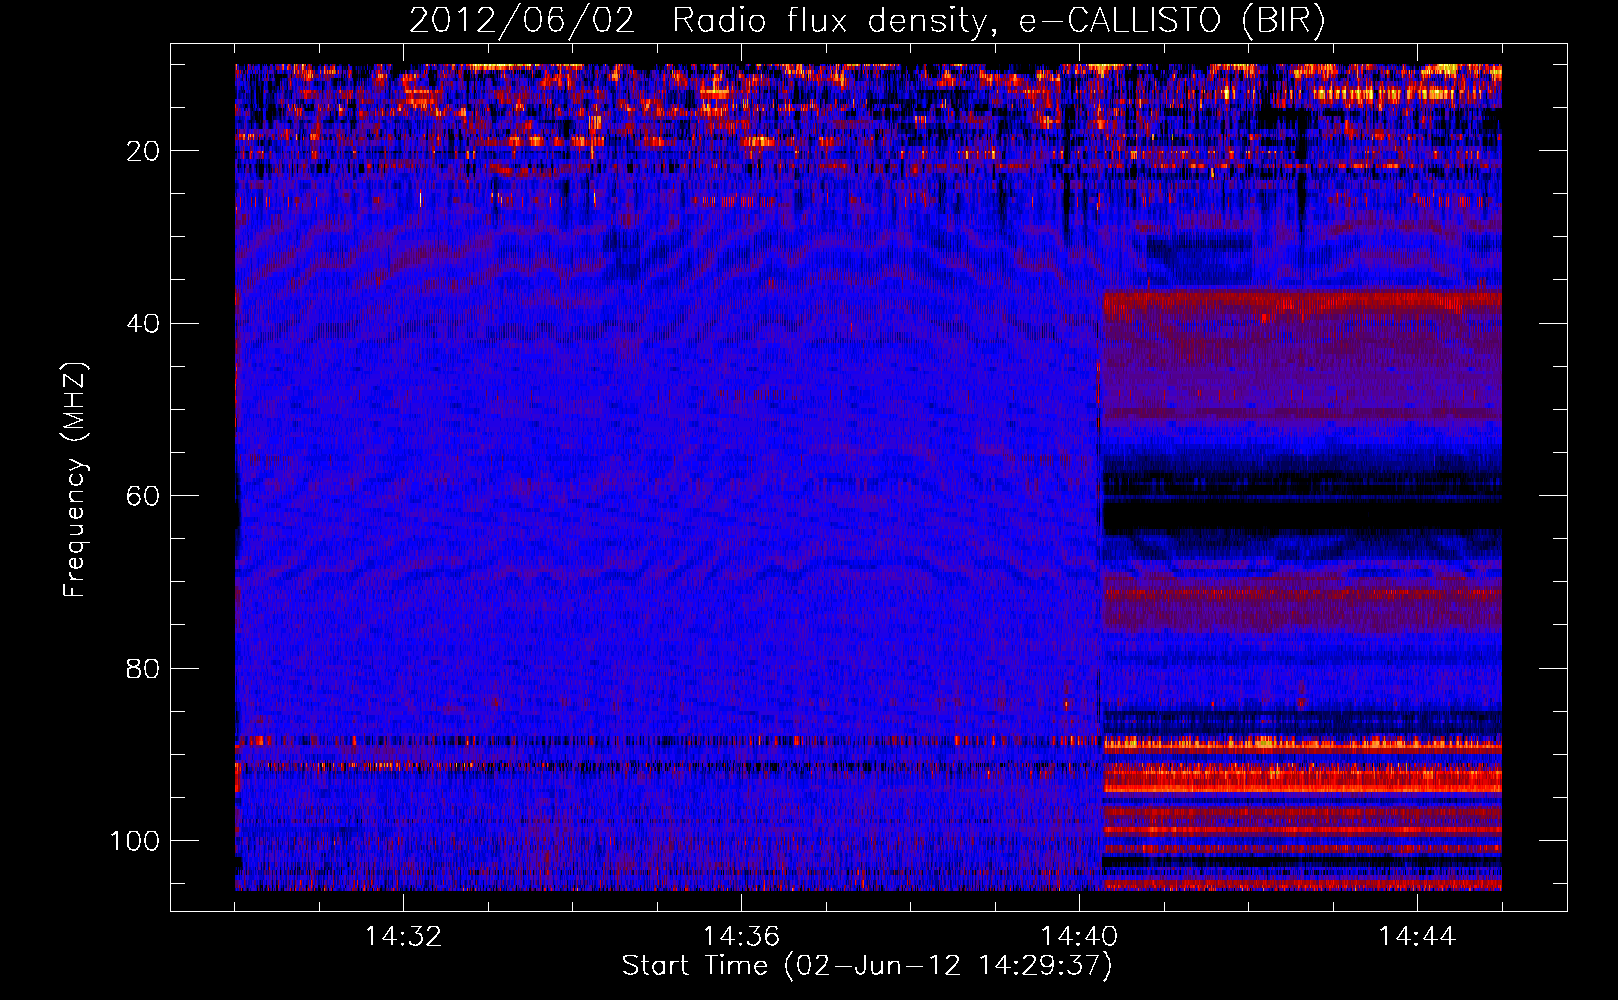
Task: Click the 14:40 time tick label
Action: pos(1079,937)
